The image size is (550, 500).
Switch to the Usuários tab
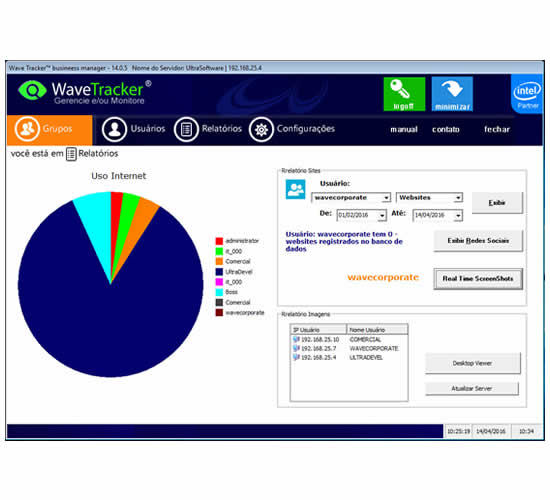tap(148, 128)
